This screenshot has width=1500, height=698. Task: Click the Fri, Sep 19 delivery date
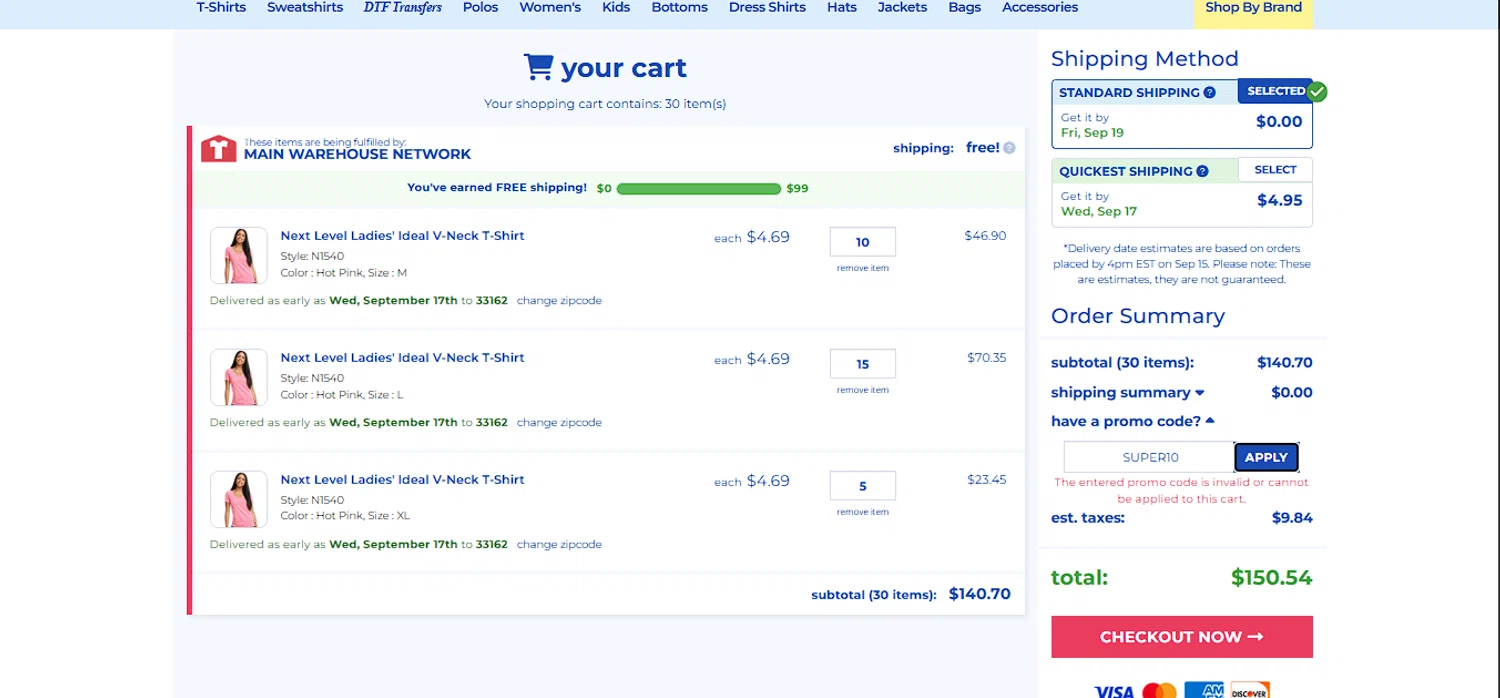1092,133
